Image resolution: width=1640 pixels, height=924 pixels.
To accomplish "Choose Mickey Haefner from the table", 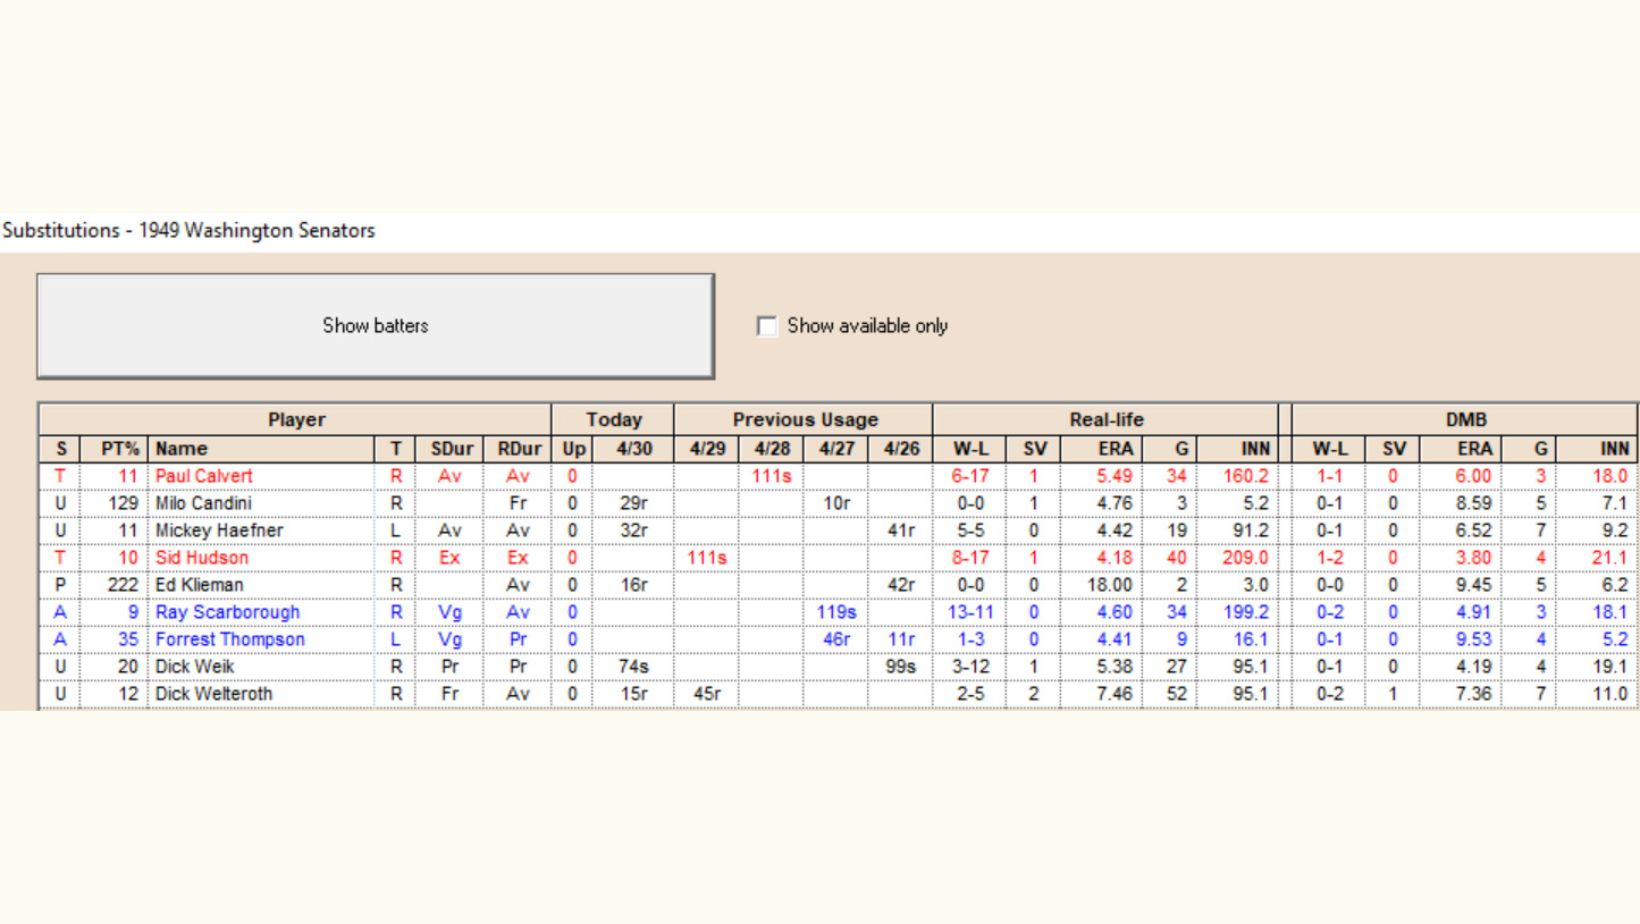I will click(219, 530).
